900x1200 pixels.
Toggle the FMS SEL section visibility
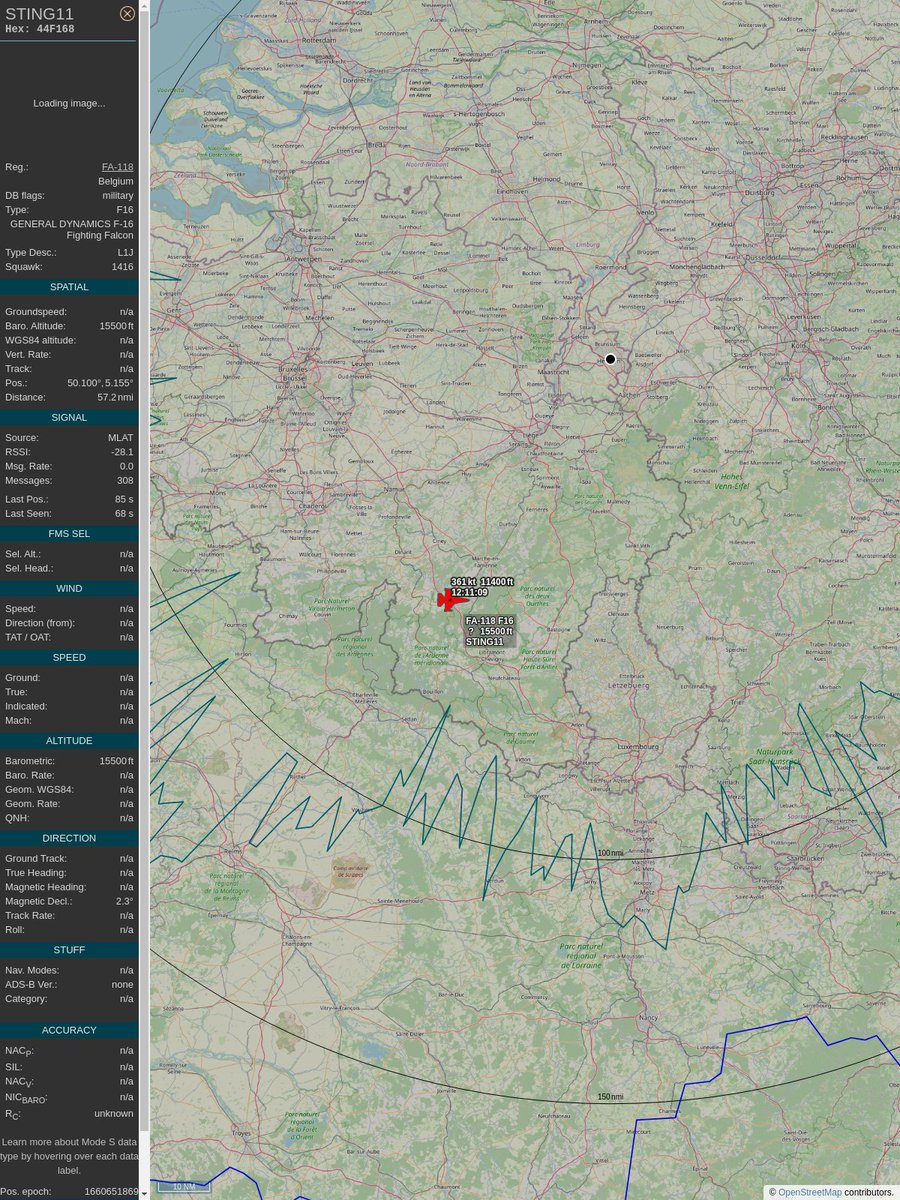point(68,533)
